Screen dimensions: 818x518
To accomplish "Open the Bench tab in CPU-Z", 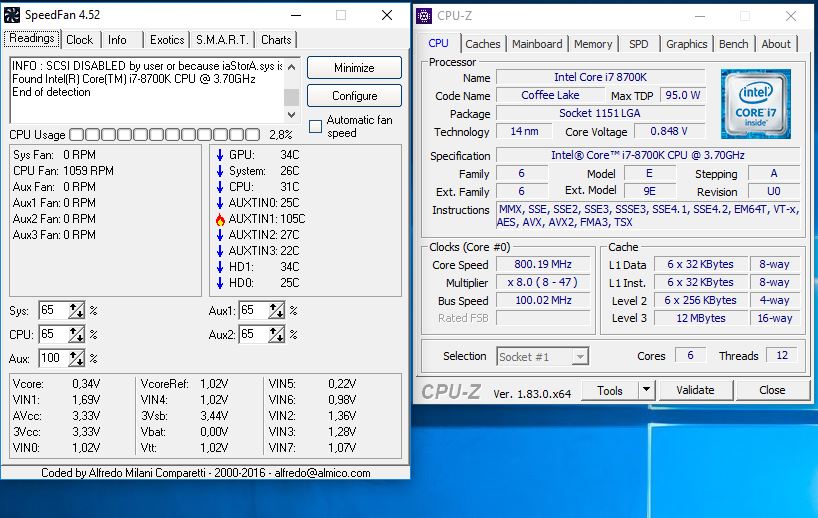I will click(x=733, y=44).
